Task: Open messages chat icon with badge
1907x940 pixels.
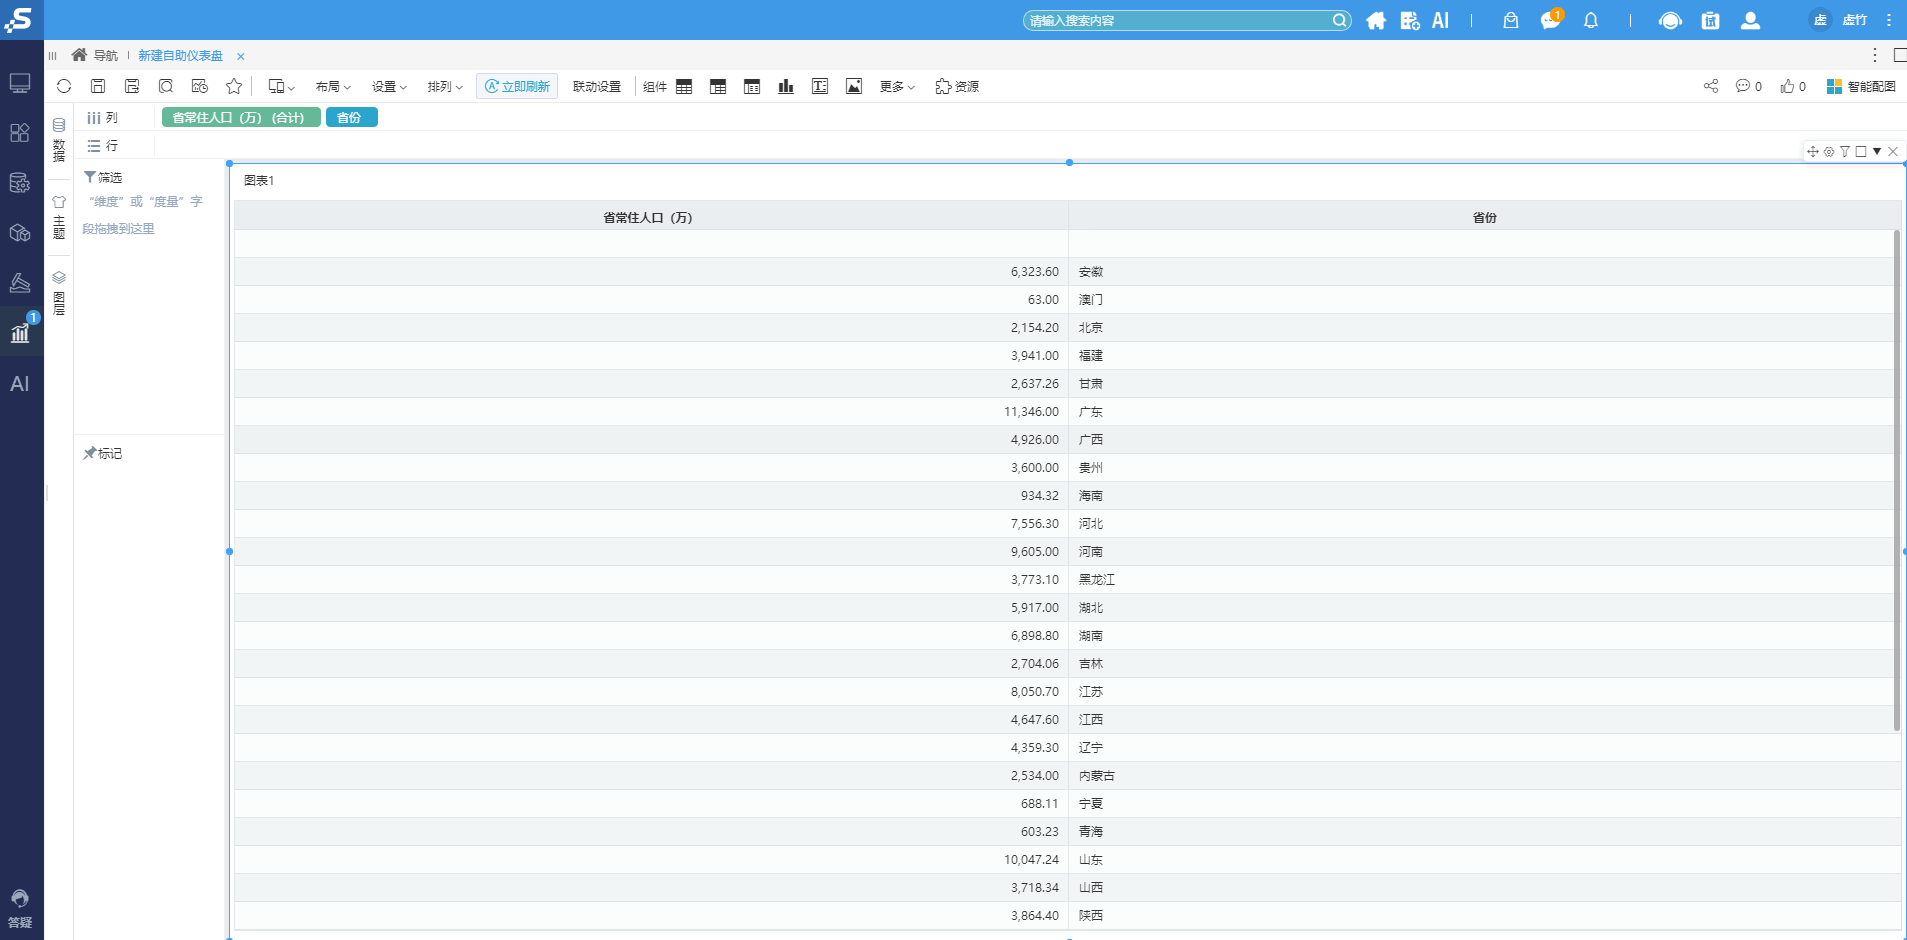Action: click(1551, 20)
